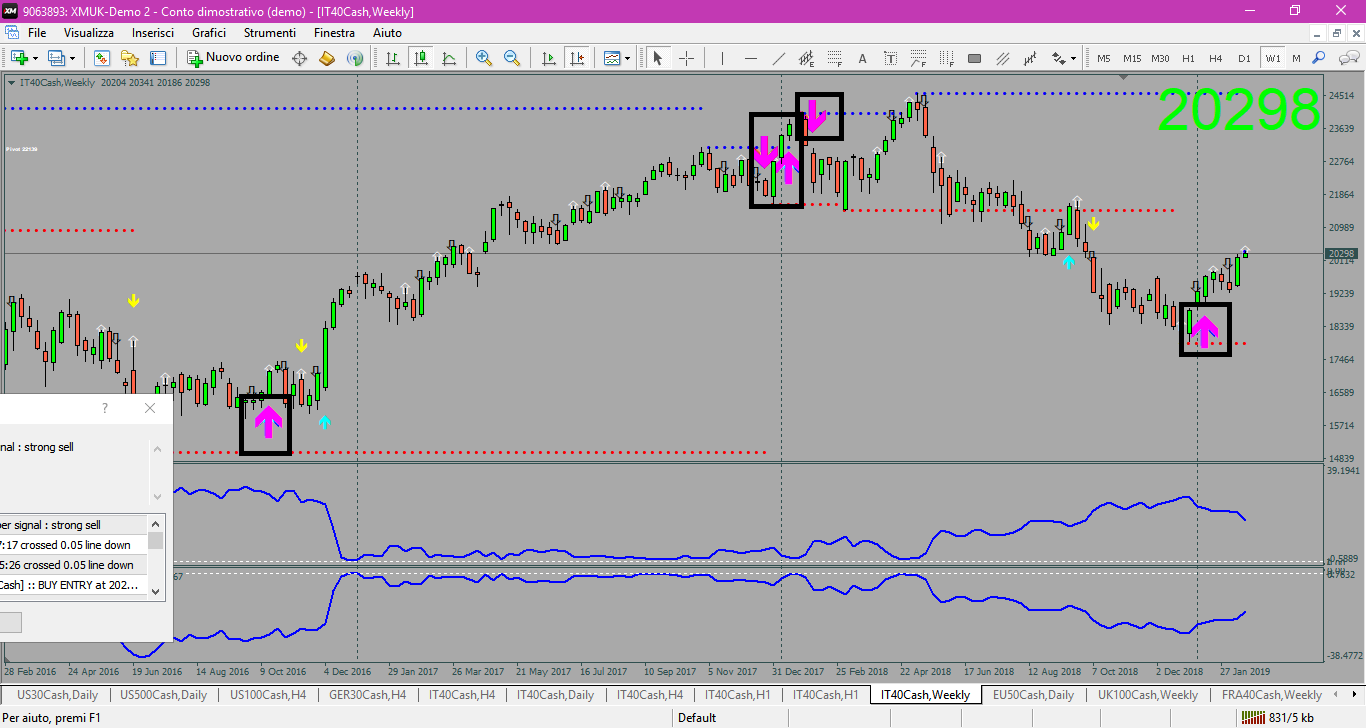Expand the new chart dropdown arrow
The height and width of the screenshot is (728, 1366).
point(35,58)
